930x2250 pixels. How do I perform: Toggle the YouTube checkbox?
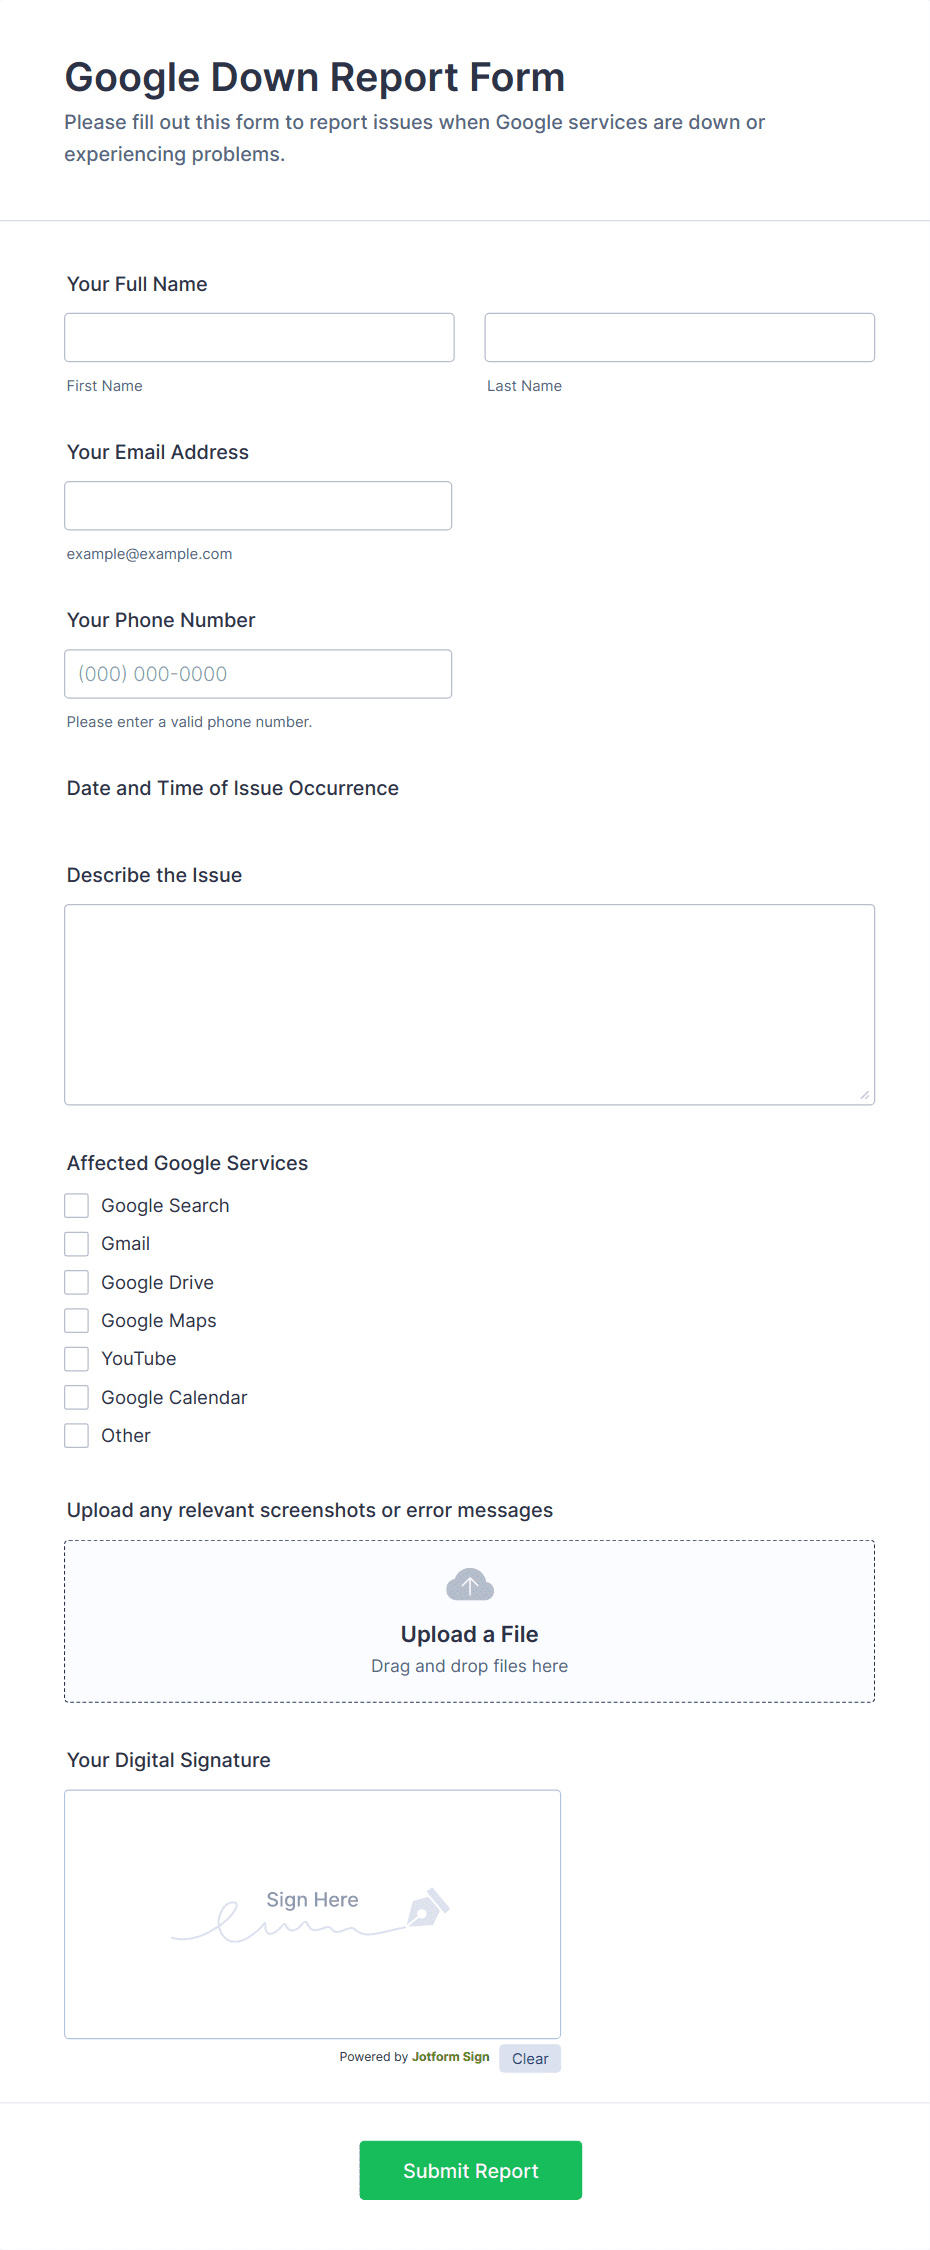(77, 1359)
